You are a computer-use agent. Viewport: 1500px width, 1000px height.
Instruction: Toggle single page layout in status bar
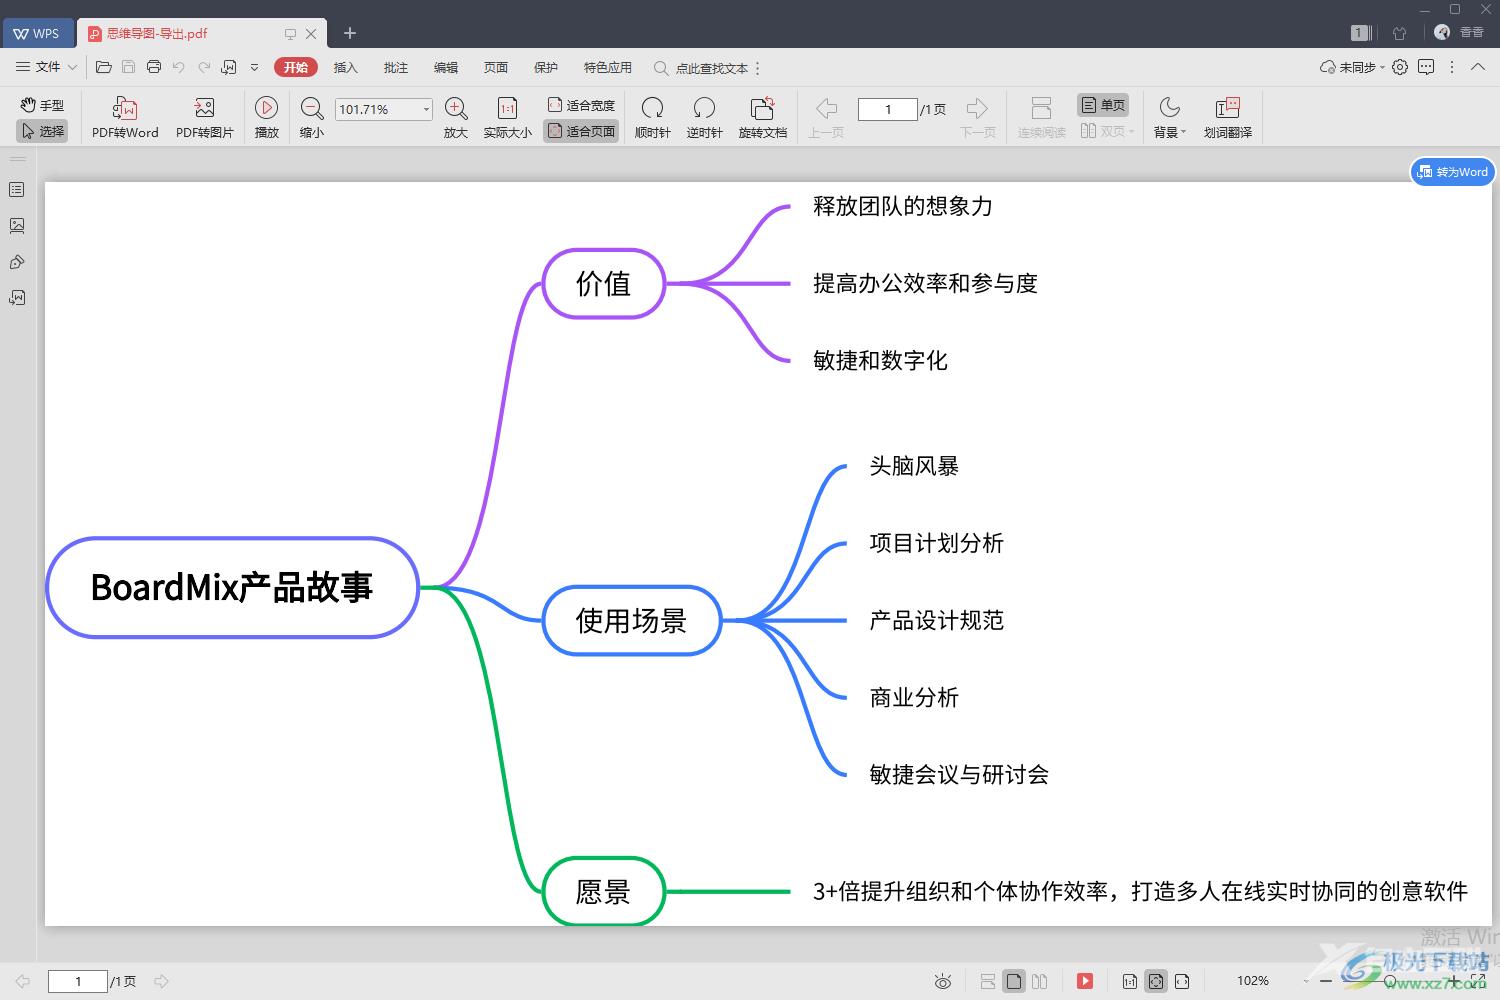click(1014, 981)
